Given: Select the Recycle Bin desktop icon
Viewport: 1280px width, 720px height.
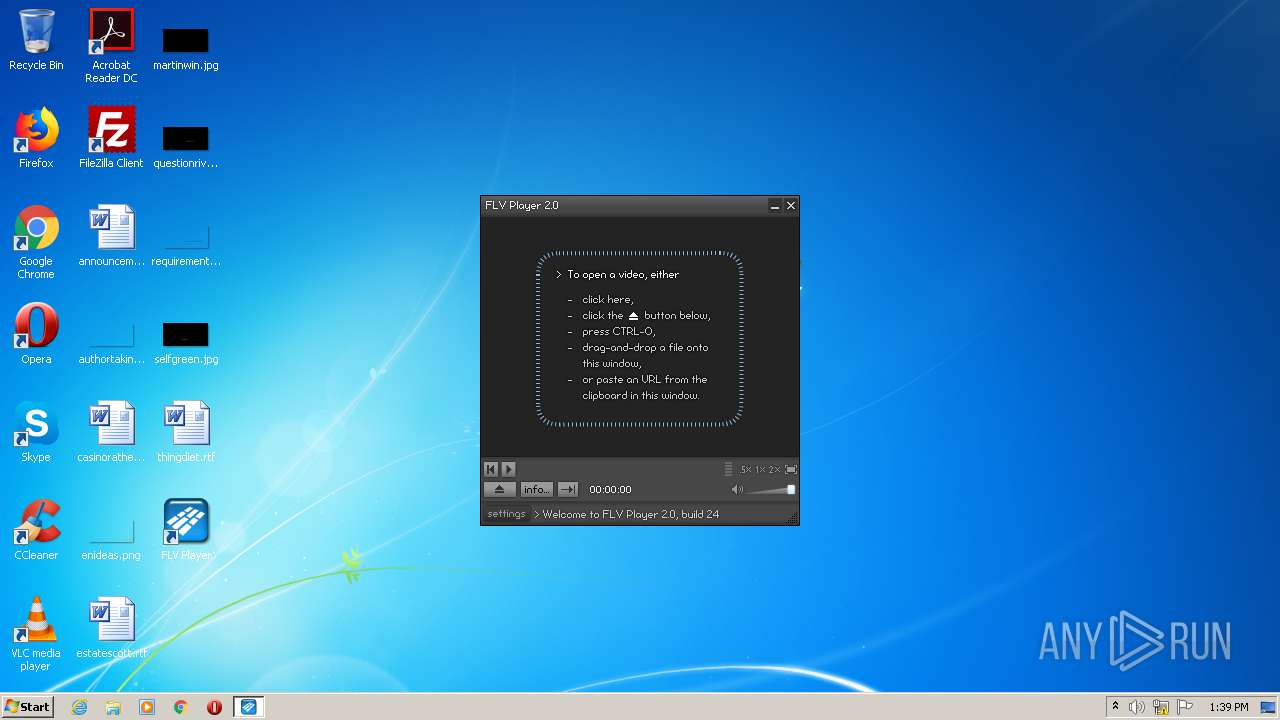Looking at the screenshot, I should [x=36, y=40].
